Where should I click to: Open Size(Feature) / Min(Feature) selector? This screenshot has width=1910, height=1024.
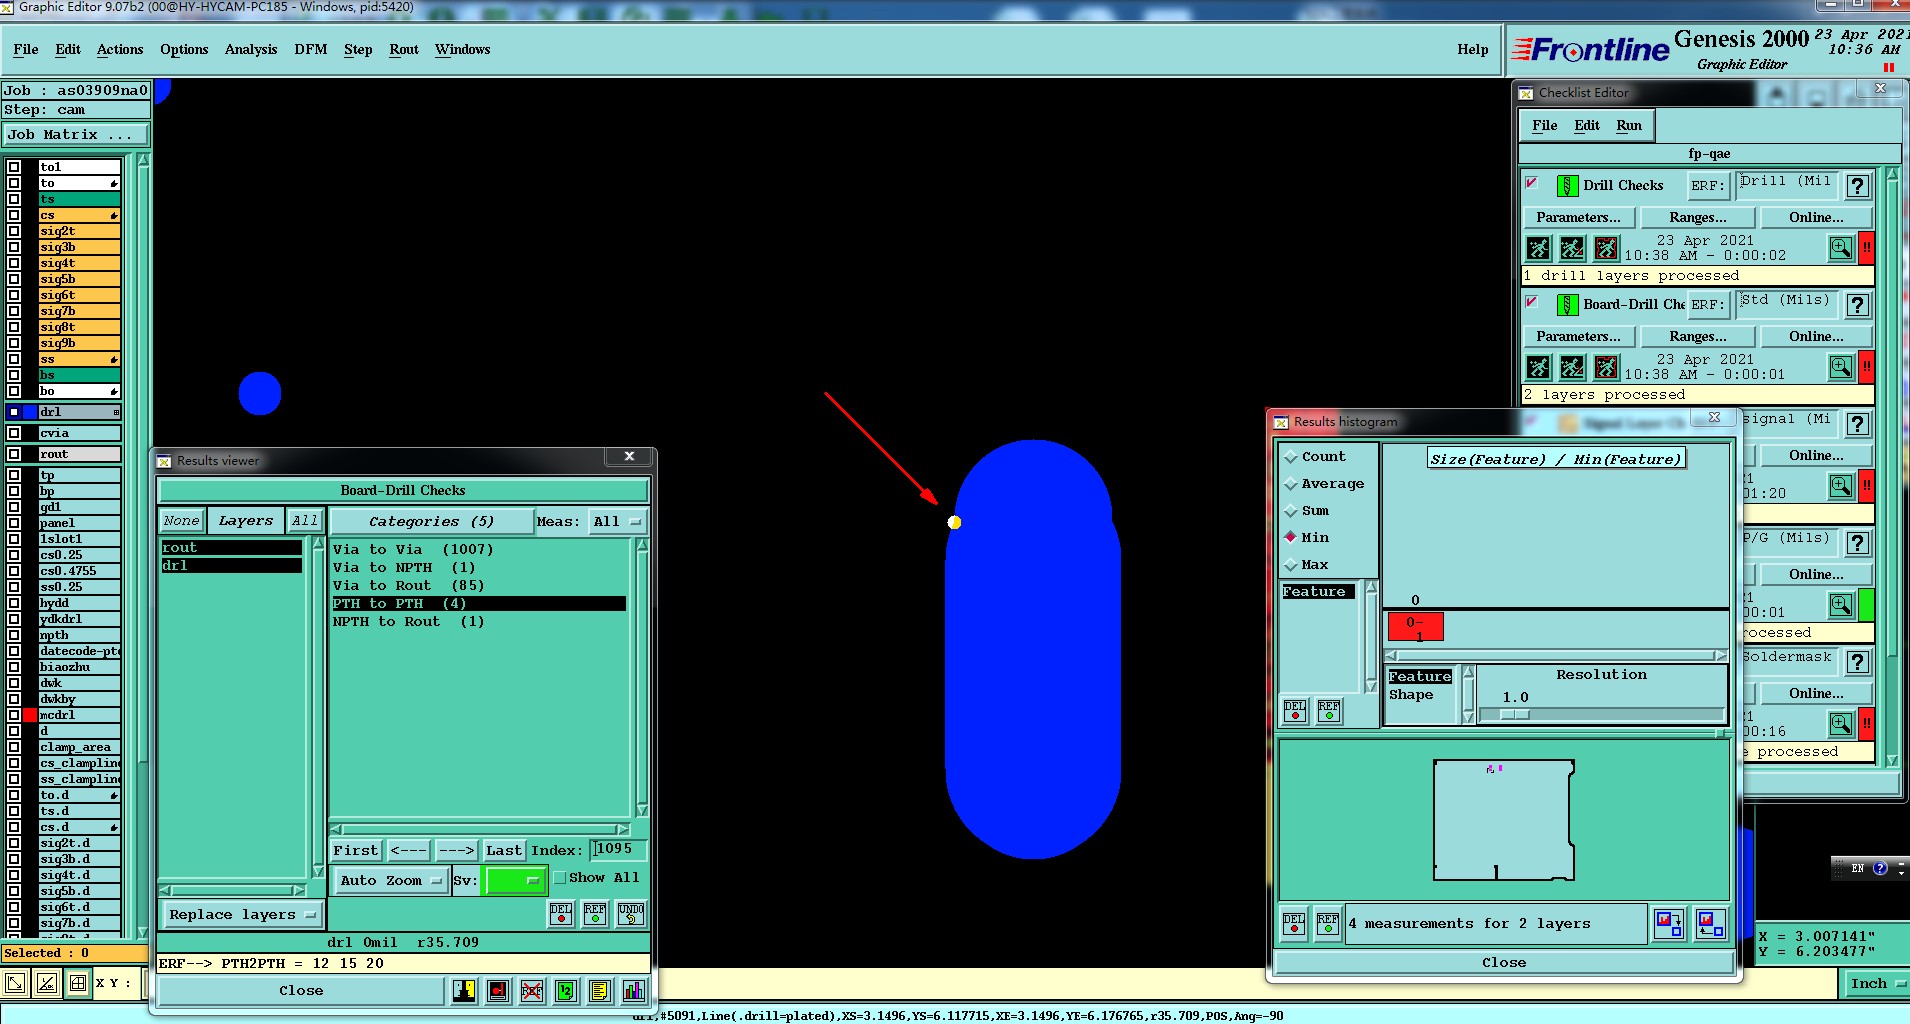(x=1556, y=459)
